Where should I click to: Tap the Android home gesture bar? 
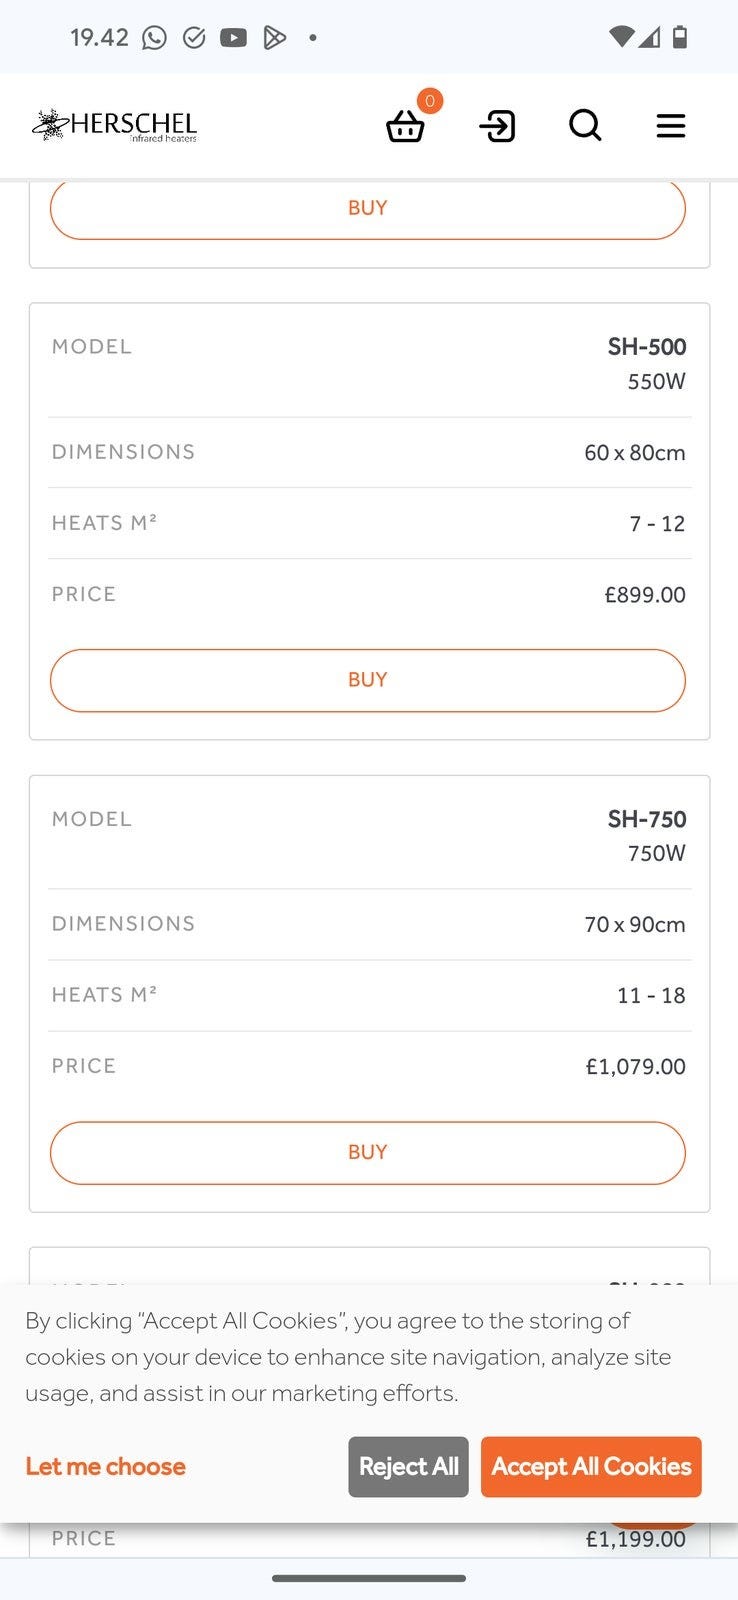click(x=369, y=1579)
